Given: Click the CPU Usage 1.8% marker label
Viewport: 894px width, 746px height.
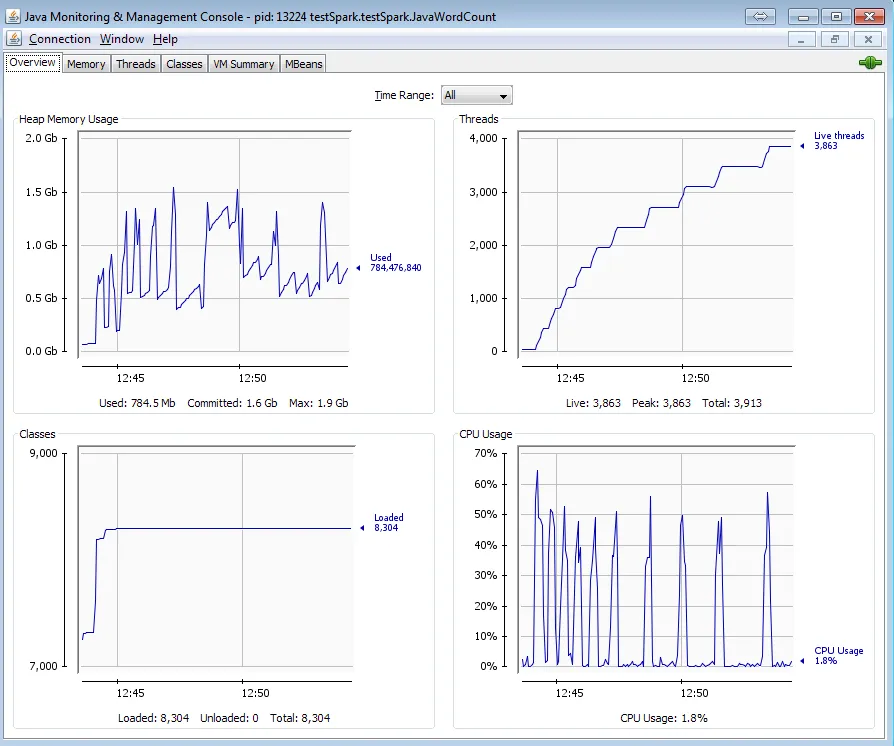Looking at the screenshot, I should click(838, 655).
